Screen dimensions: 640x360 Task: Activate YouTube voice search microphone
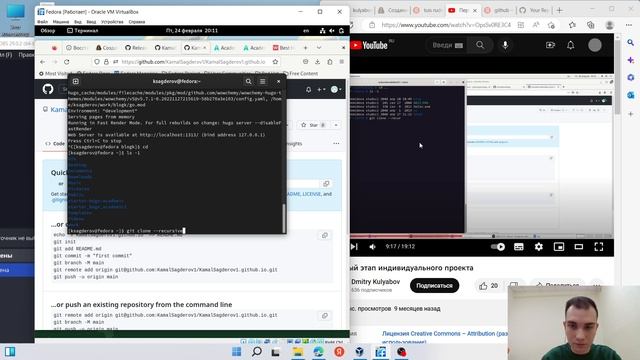505,45
